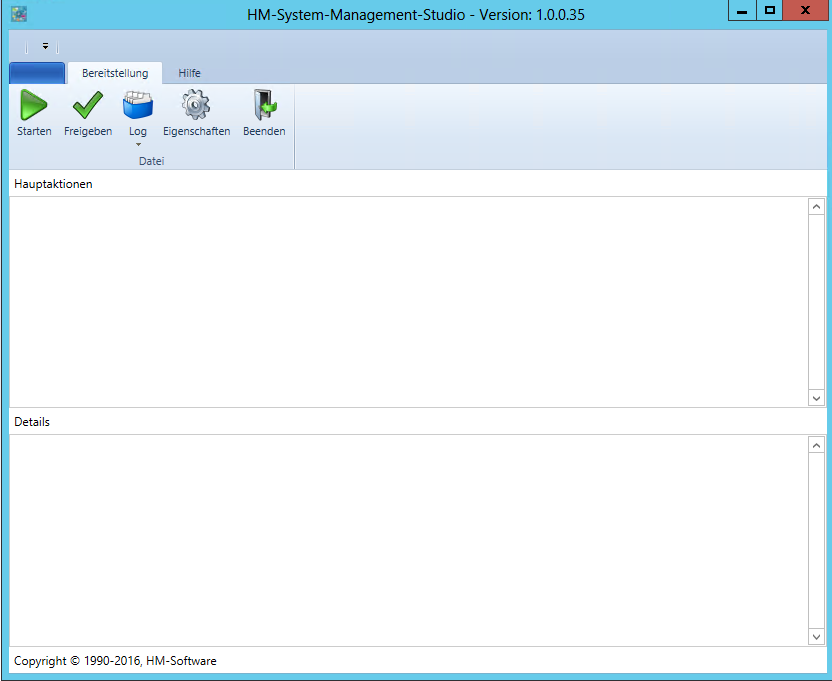Image resolution: width=832 pixels, height=681 pixels.
Task: Expand the Log dropdown arrow
Action: [x=138, y=145]
